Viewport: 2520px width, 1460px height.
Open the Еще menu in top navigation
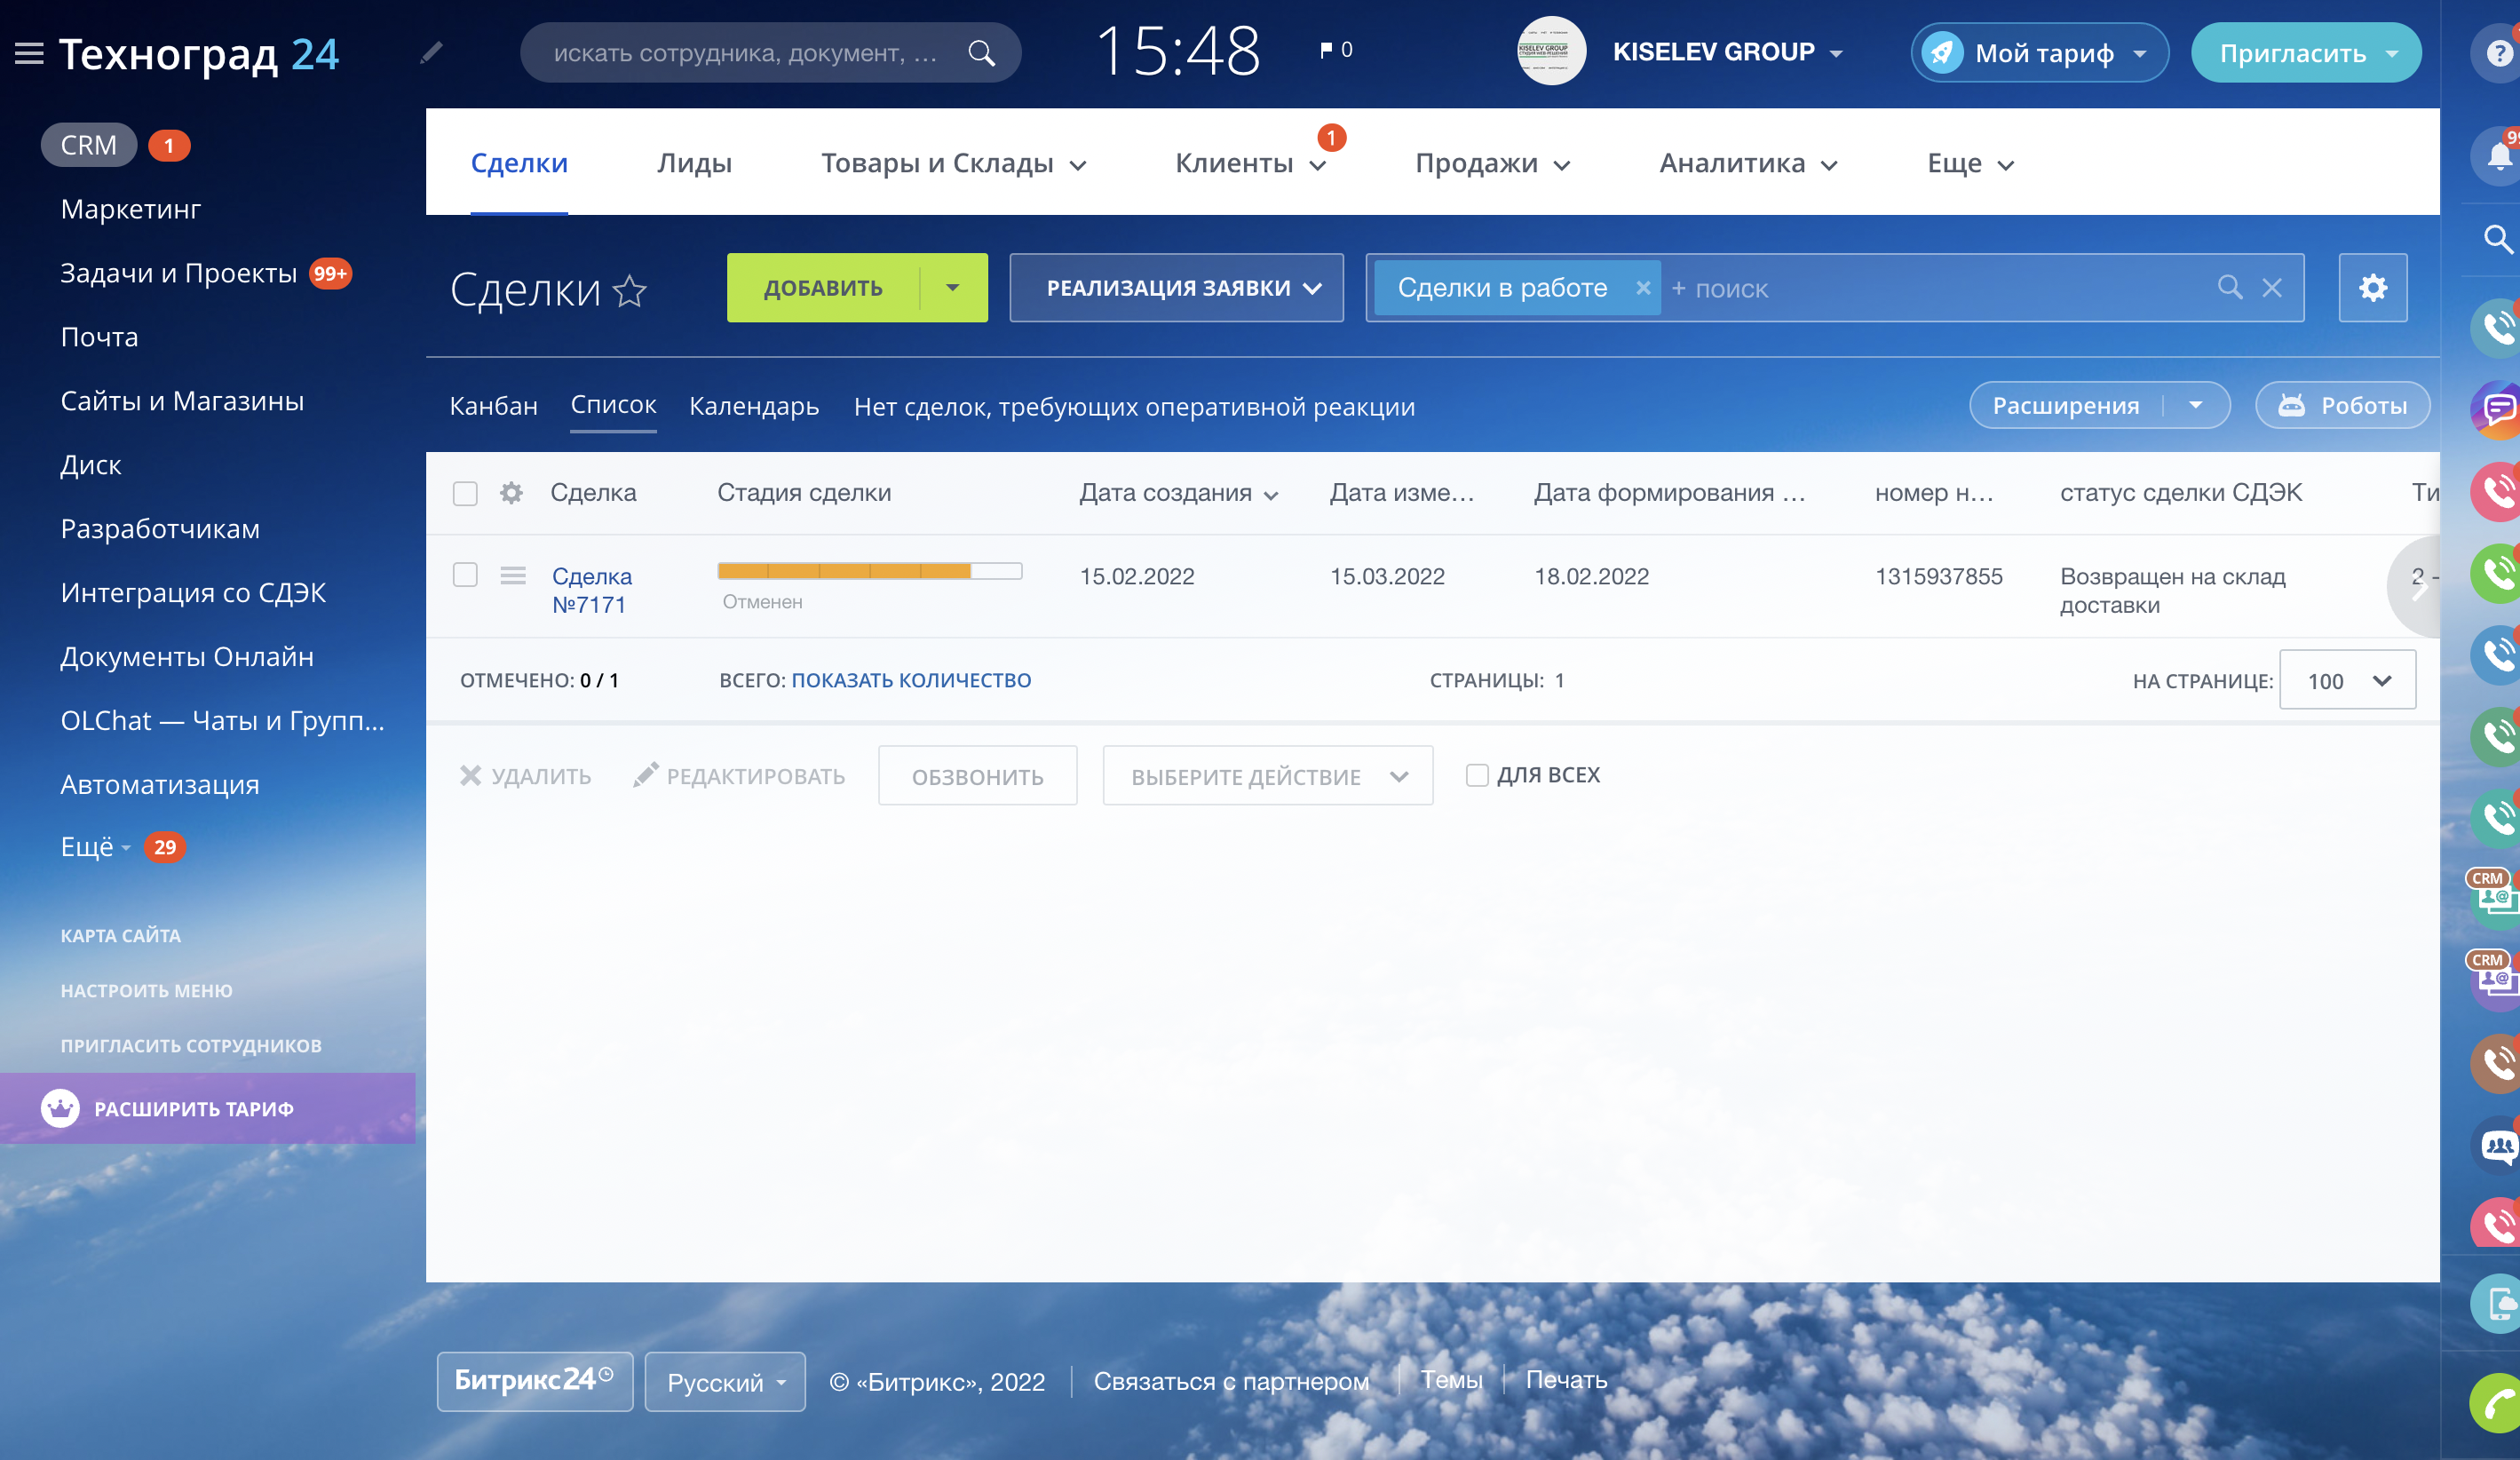(x=1970, y=163)
